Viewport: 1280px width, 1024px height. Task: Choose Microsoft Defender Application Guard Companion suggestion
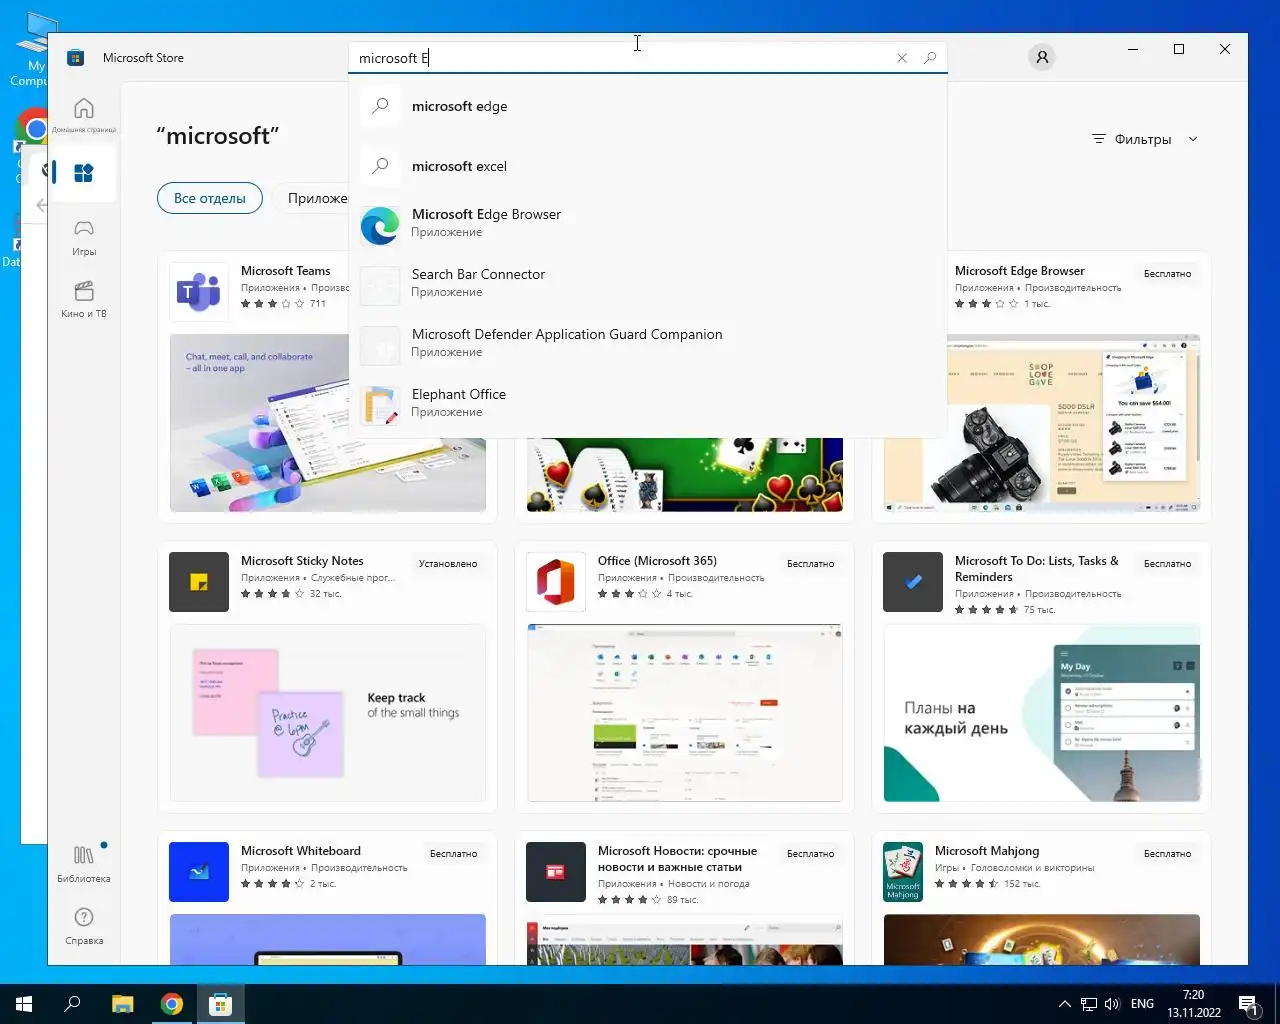(647, 346)
